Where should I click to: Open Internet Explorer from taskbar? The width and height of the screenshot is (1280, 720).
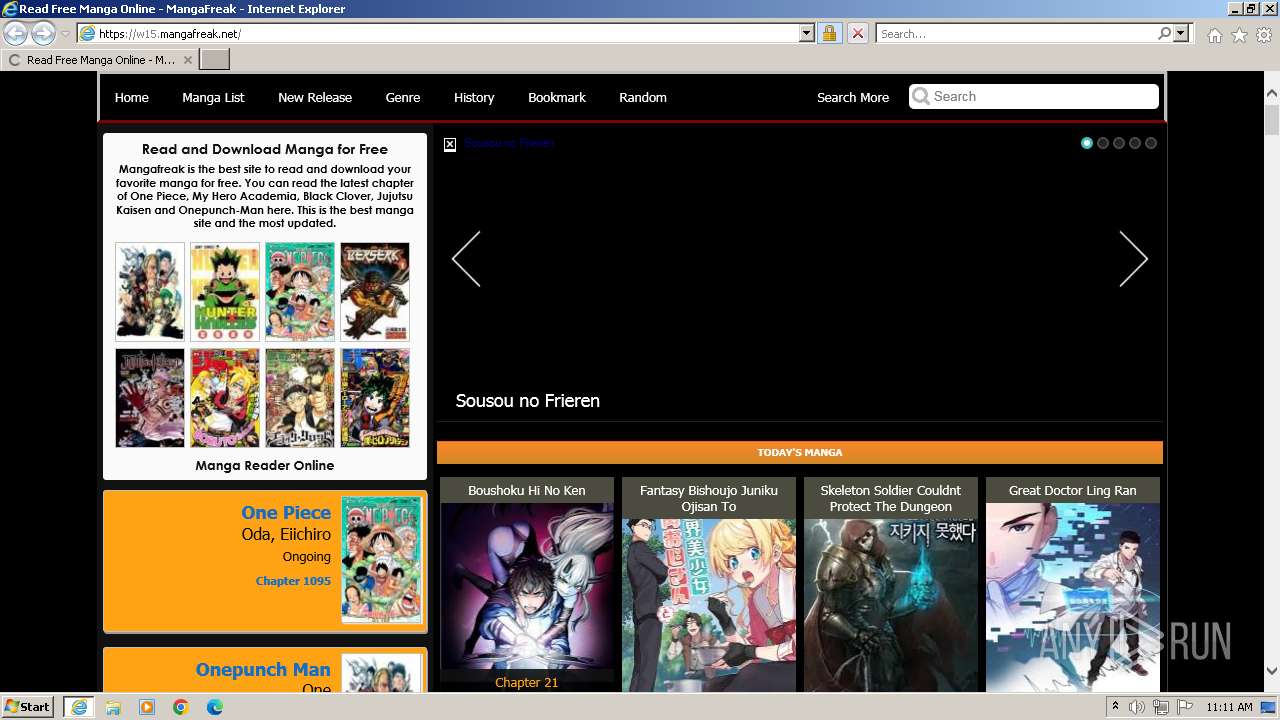coord(78,707)
